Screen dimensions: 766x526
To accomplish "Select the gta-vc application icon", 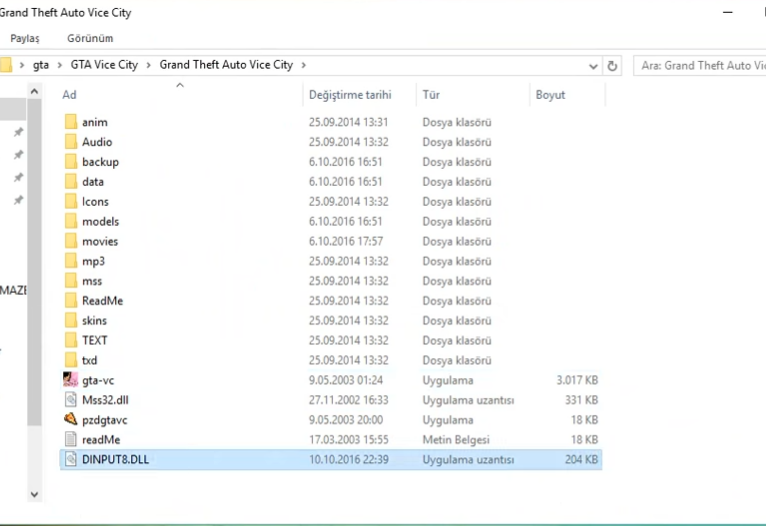I will [70, 380].
